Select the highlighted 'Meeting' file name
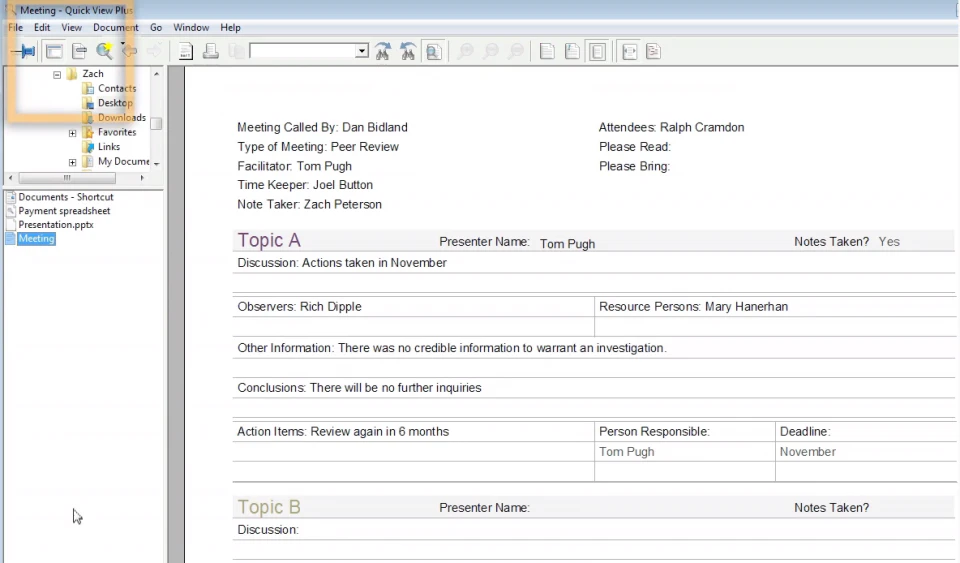Viewport: 960px width, 563px height. [36, 239]
